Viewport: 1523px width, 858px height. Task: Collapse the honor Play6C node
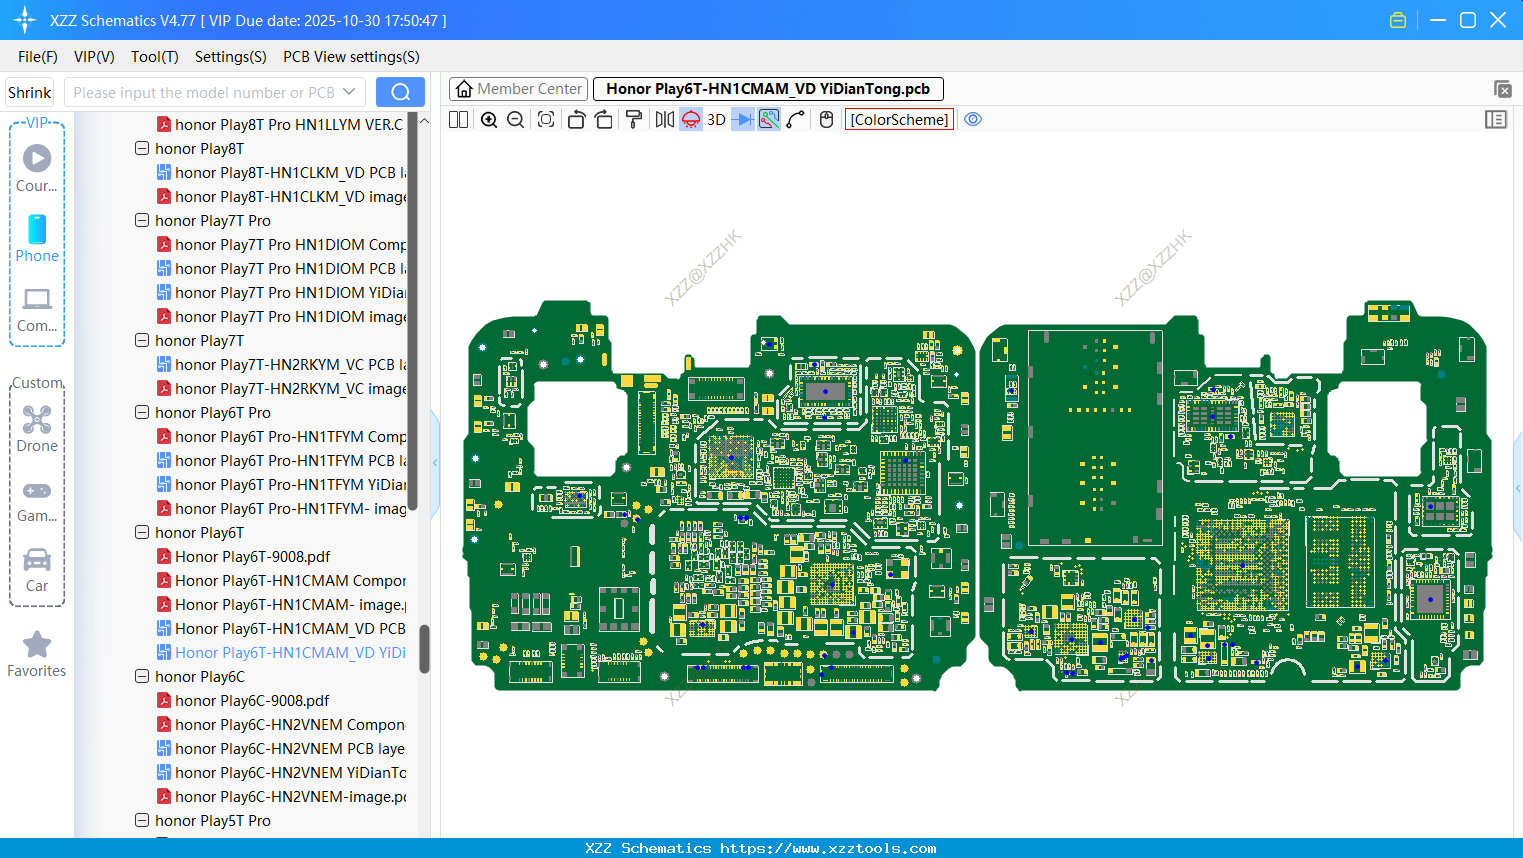(x=142, y=676)
